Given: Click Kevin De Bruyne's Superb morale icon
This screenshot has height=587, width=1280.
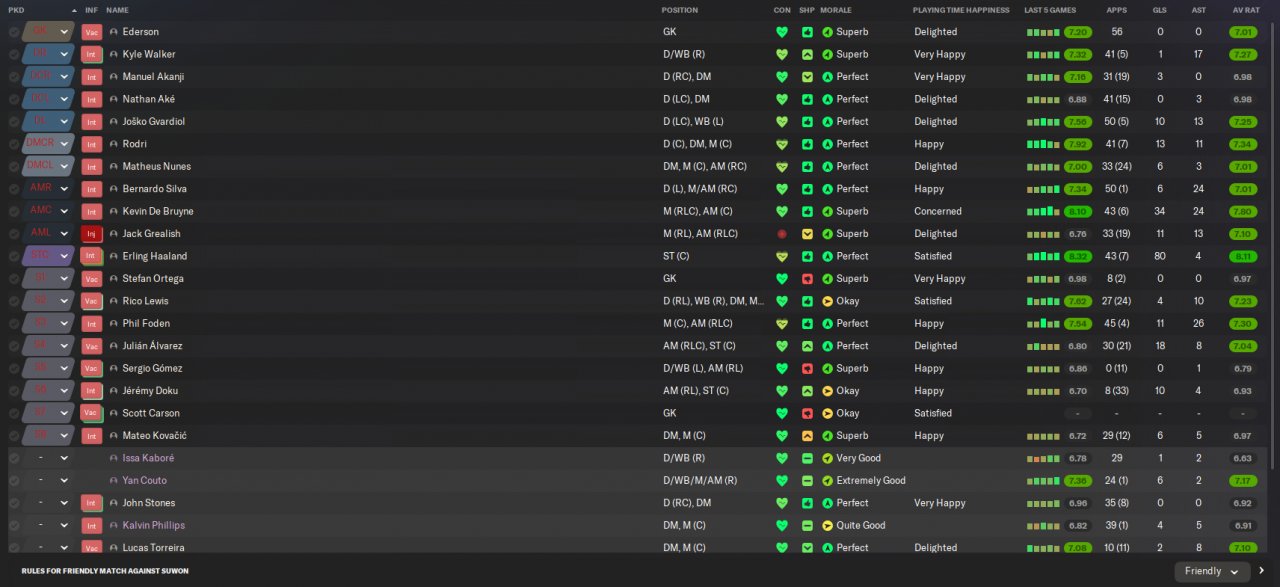Looking at the screenshot, I should (x=827, y=211).
